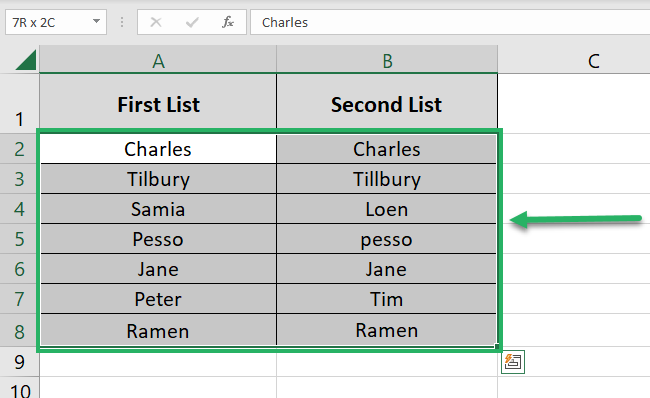Select row 9 header

19,362
